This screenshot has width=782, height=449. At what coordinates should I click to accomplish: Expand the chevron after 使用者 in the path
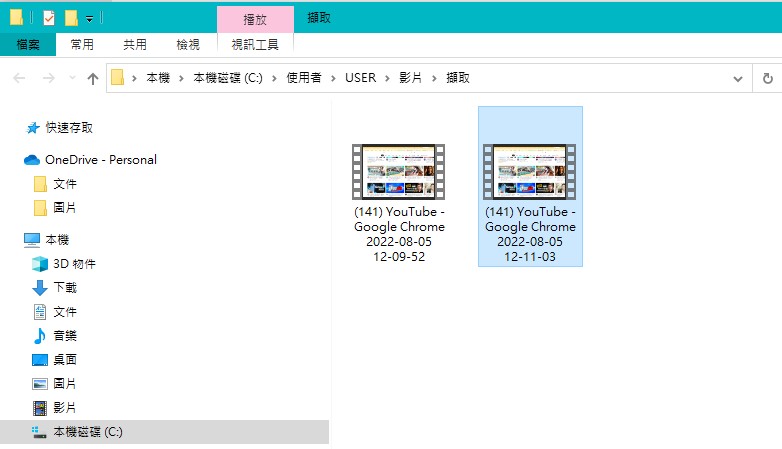click(333, 78)
